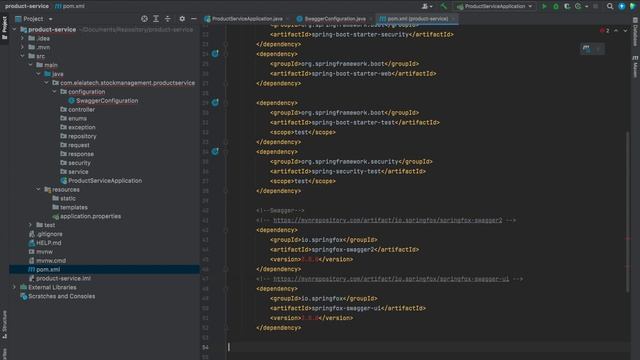Expand the .mvn folder
The width and height of the screenshot is (640, 360).
point(22,47)
